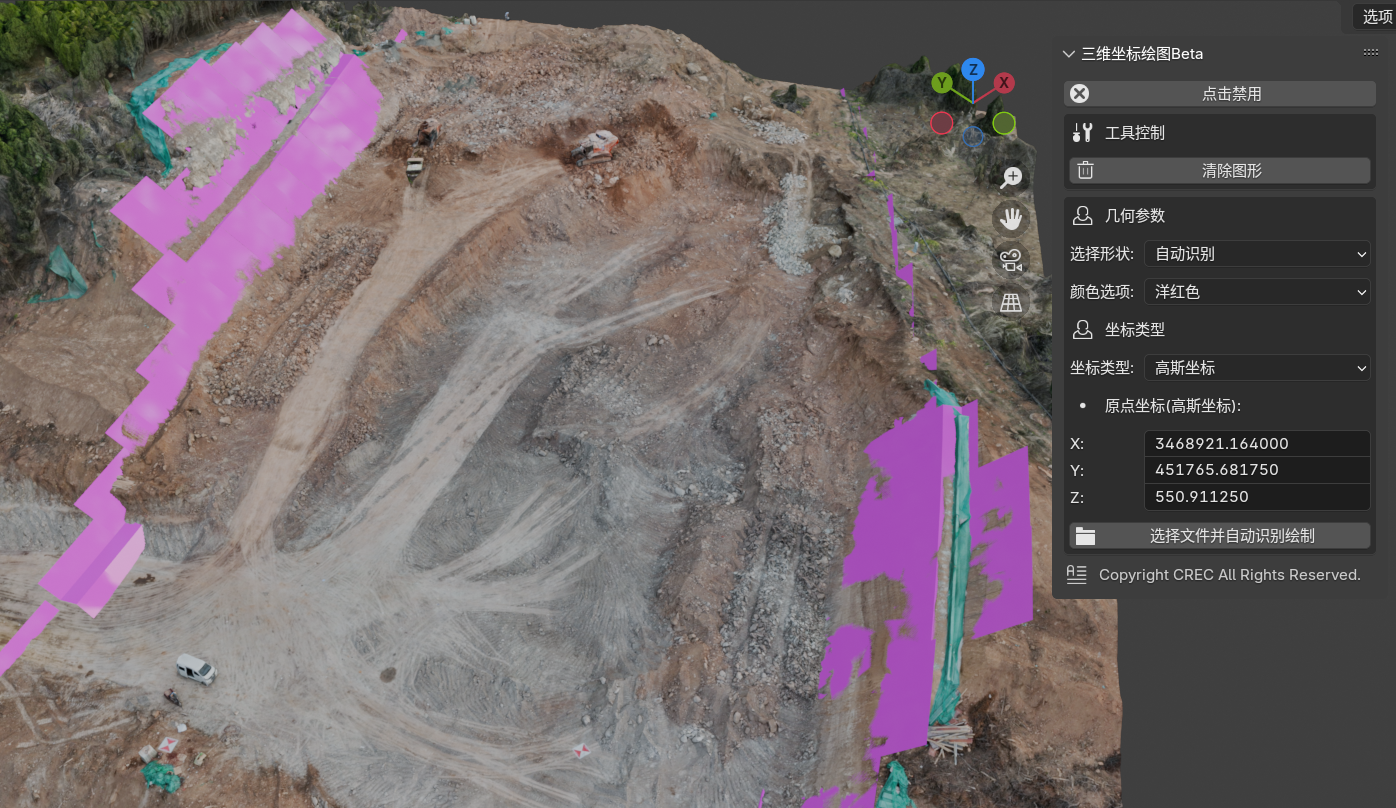
Task: Click the panel drag handle dots
Action: [1370, 53]
